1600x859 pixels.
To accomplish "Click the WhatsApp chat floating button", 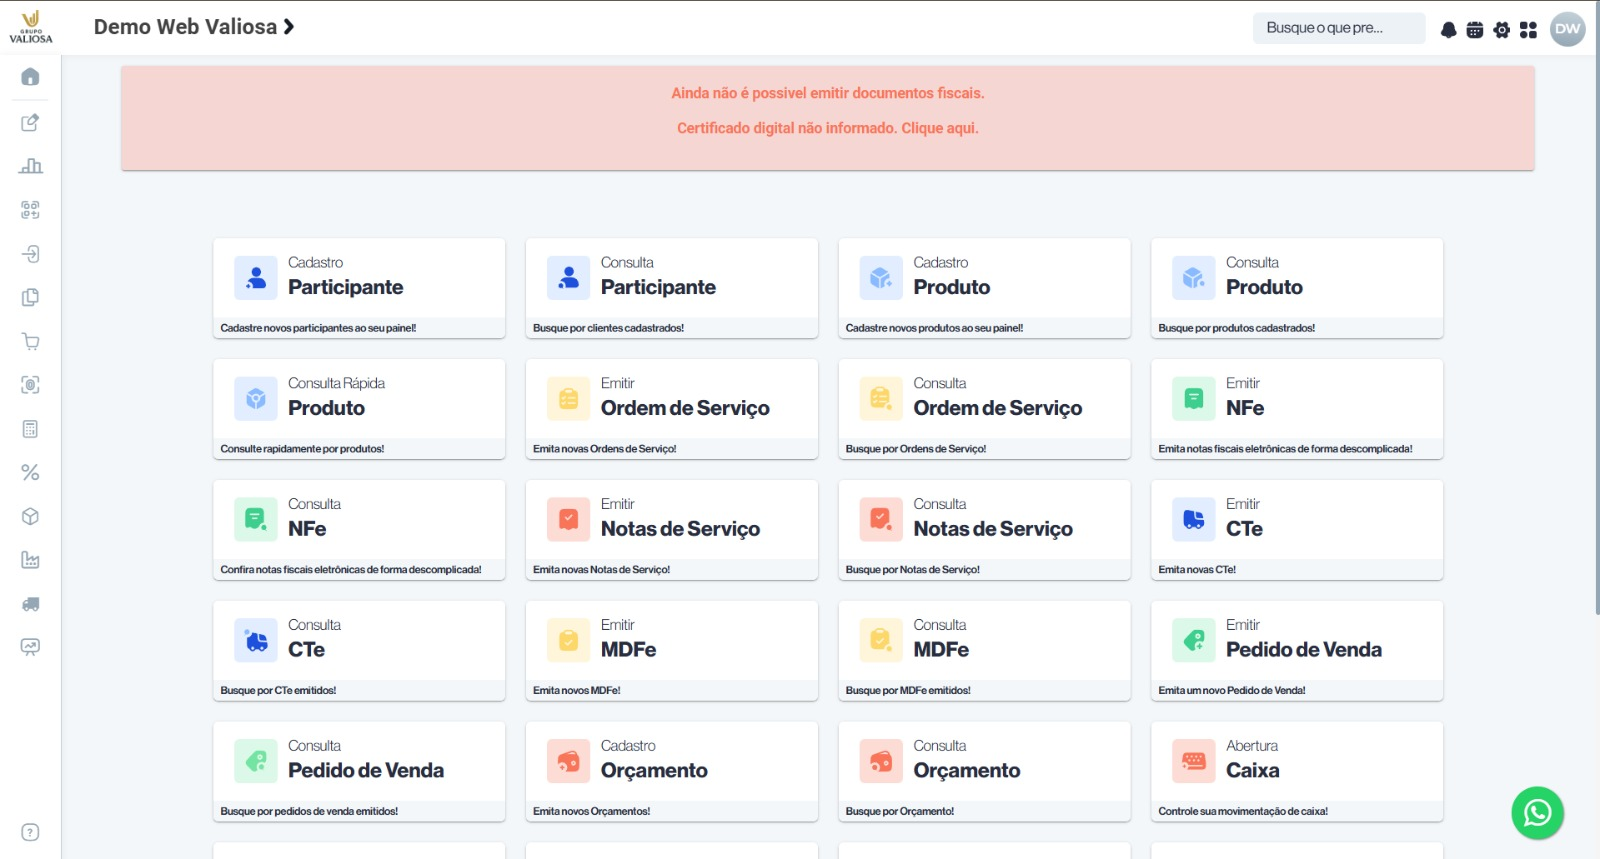I will click(x=1537, y=813).
